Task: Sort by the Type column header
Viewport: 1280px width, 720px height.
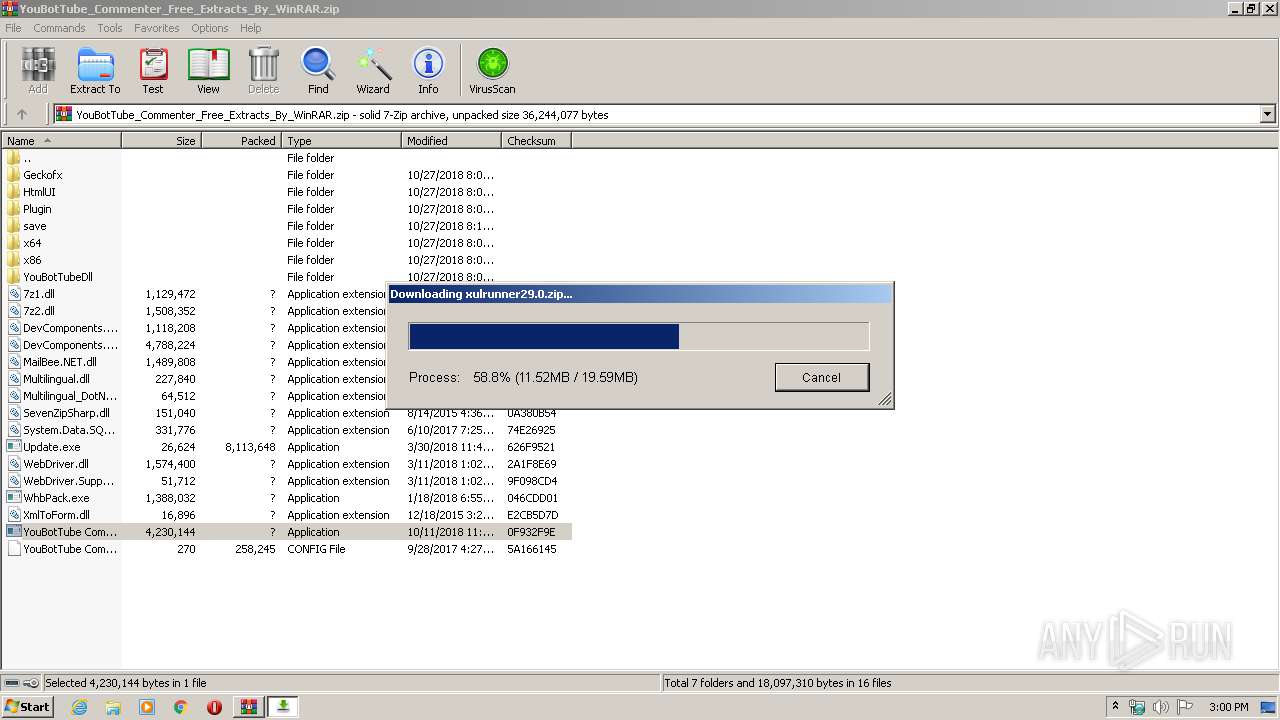Action: pos(342,141)
